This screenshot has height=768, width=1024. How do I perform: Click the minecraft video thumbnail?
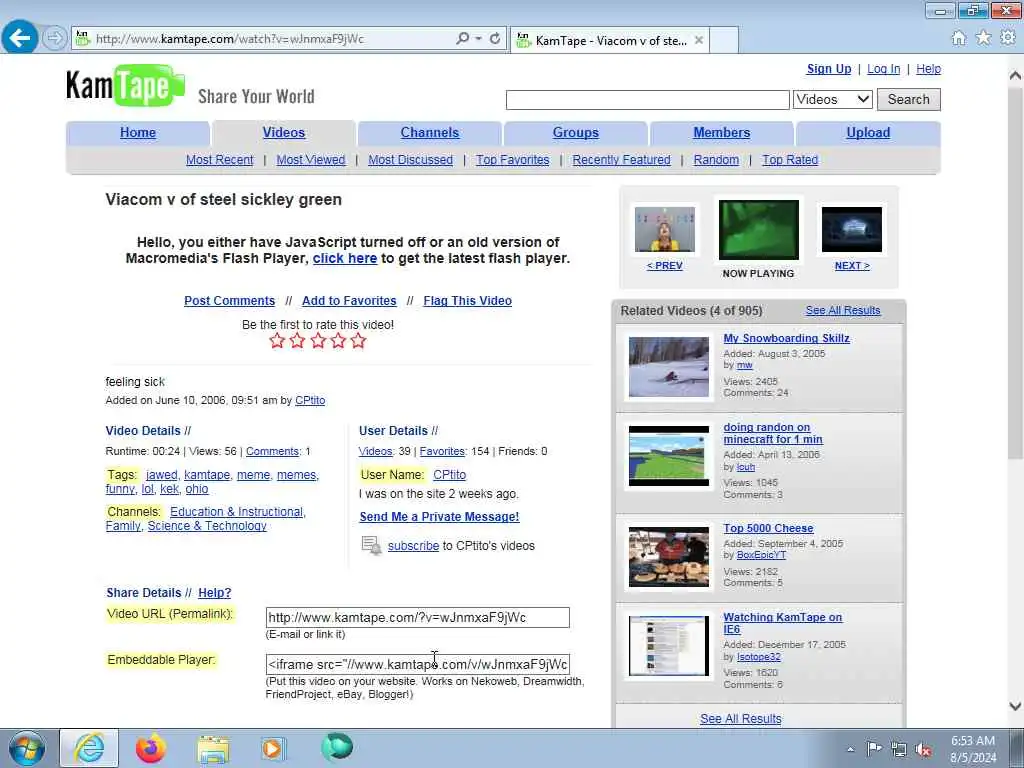(669, 456)
